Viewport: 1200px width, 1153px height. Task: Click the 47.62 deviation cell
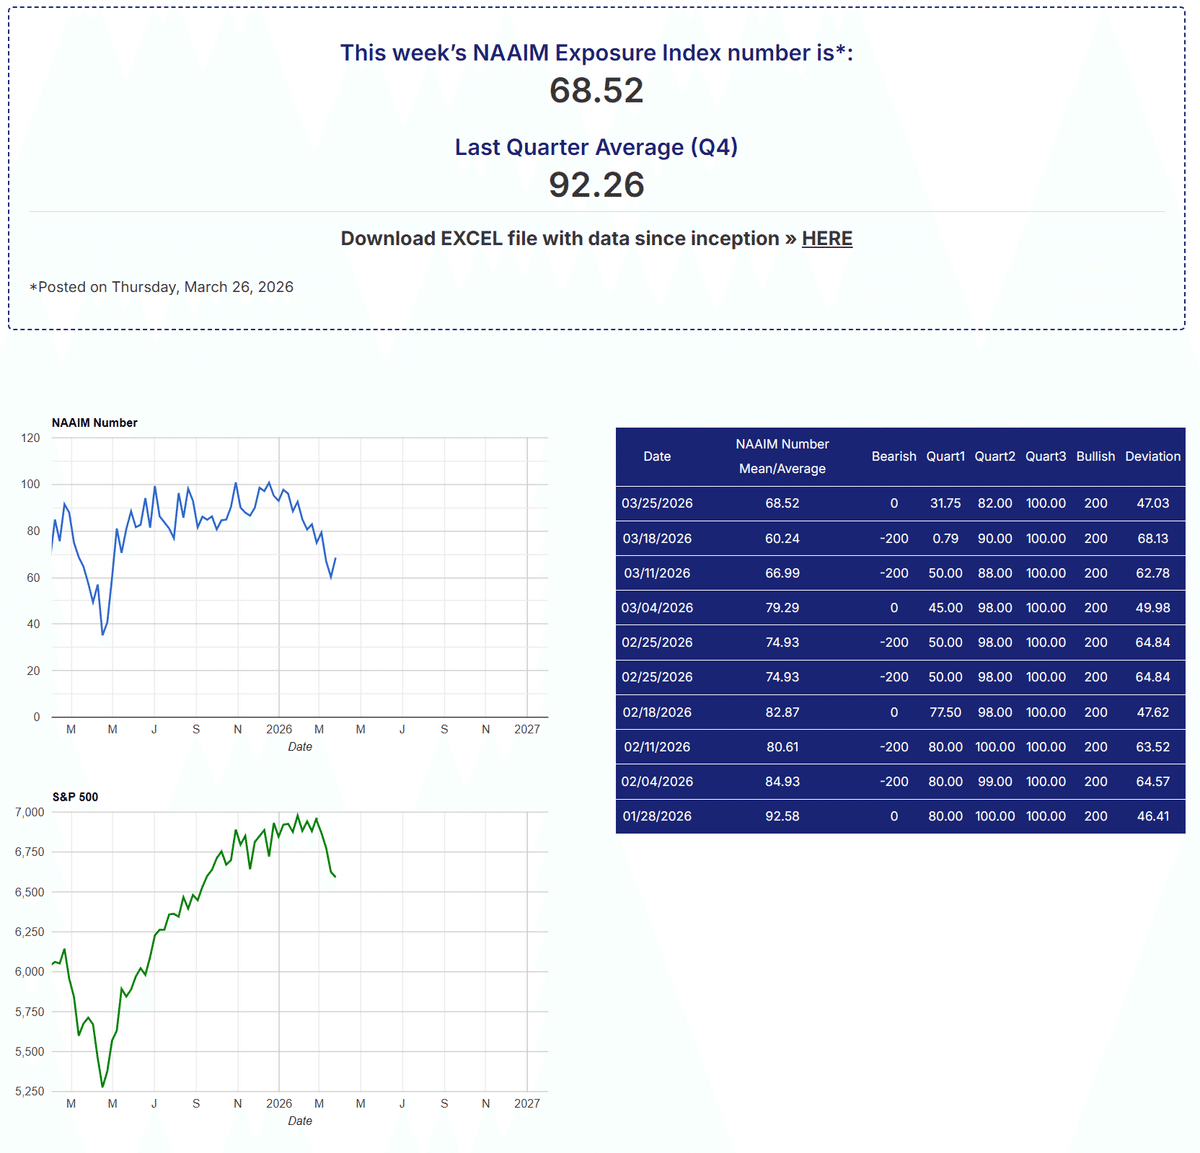[1153, 712]
